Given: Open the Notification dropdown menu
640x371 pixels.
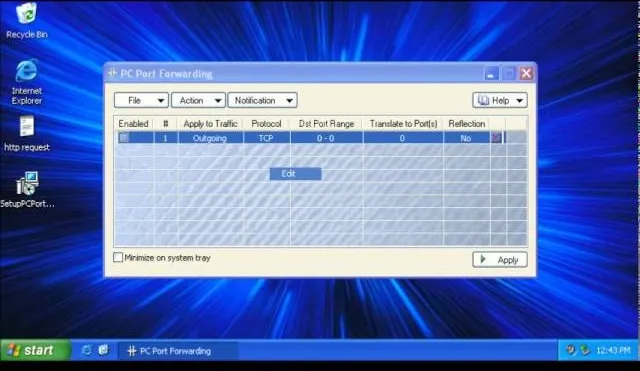Looking at the screenshot, I should pyautogui.click(x=262, y=100).
